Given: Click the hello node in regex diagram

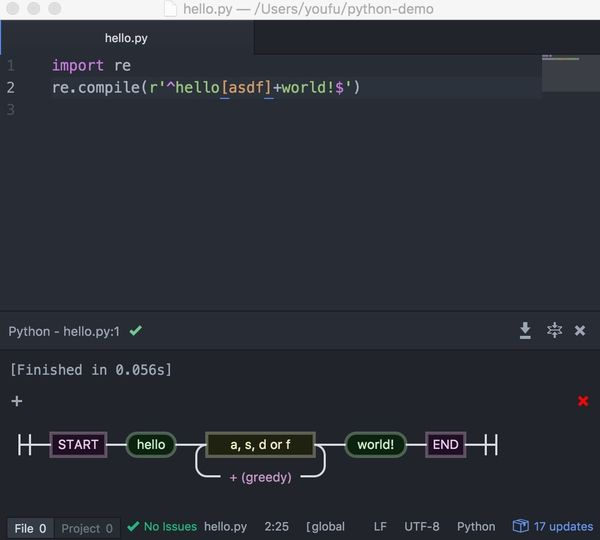Looking at the screenshot, I should (x=151, y=444).
